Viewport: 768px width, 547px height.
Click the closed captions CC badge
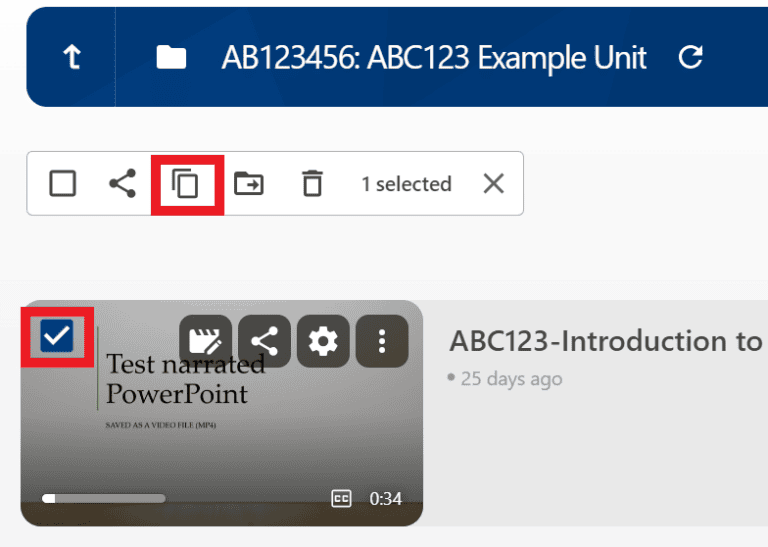tap(341, 498)
